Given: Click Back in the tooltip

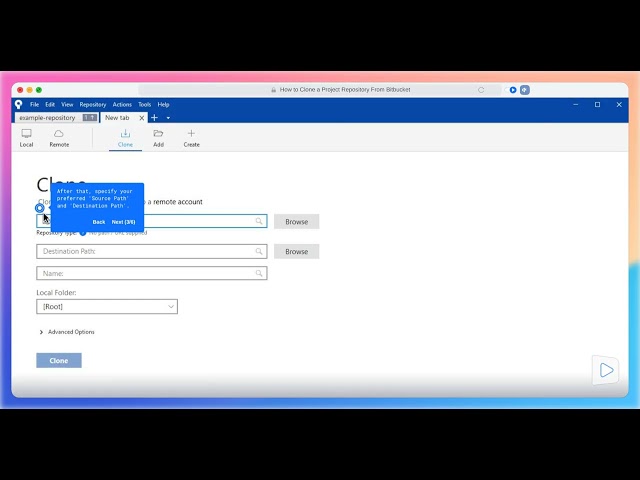Looking at the screenshot, I should (99, 222).
